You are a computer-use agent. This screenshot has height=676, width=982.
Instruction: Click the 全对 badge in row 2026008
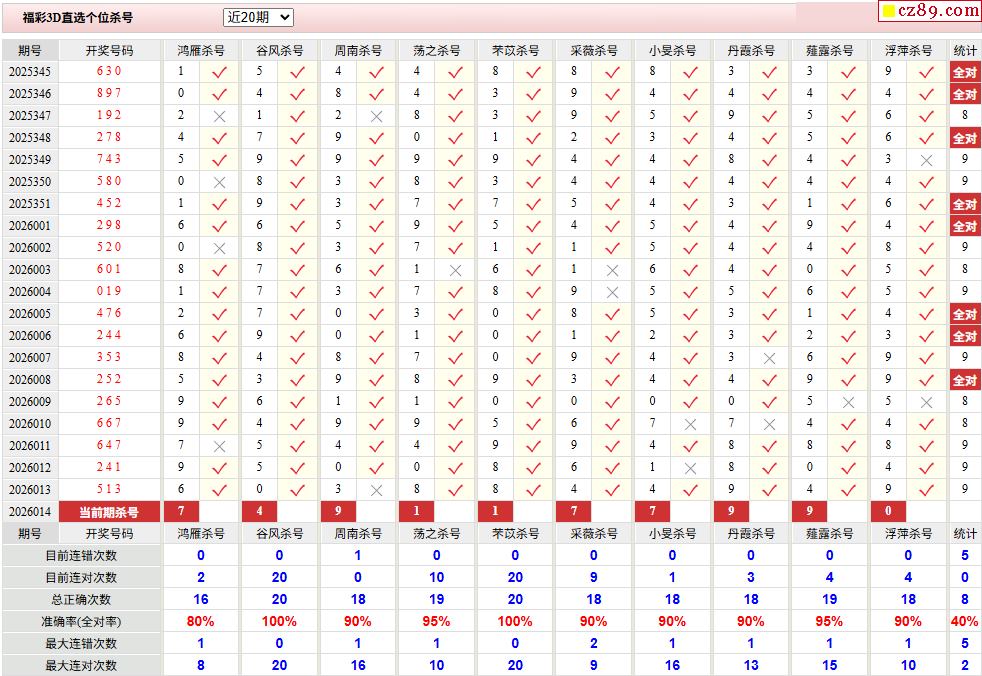tap(964, 380)
